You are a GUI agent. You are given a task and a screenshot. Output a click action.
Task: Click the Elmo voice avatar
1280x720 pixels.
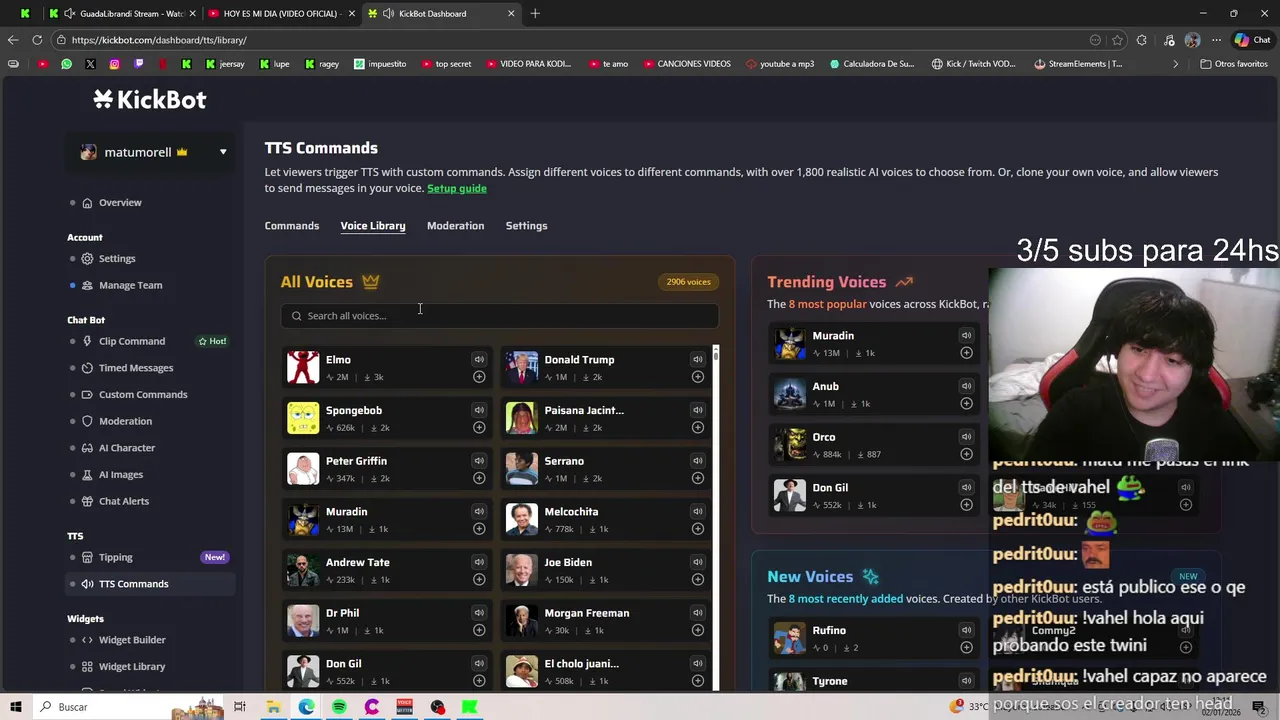point(303,367)
